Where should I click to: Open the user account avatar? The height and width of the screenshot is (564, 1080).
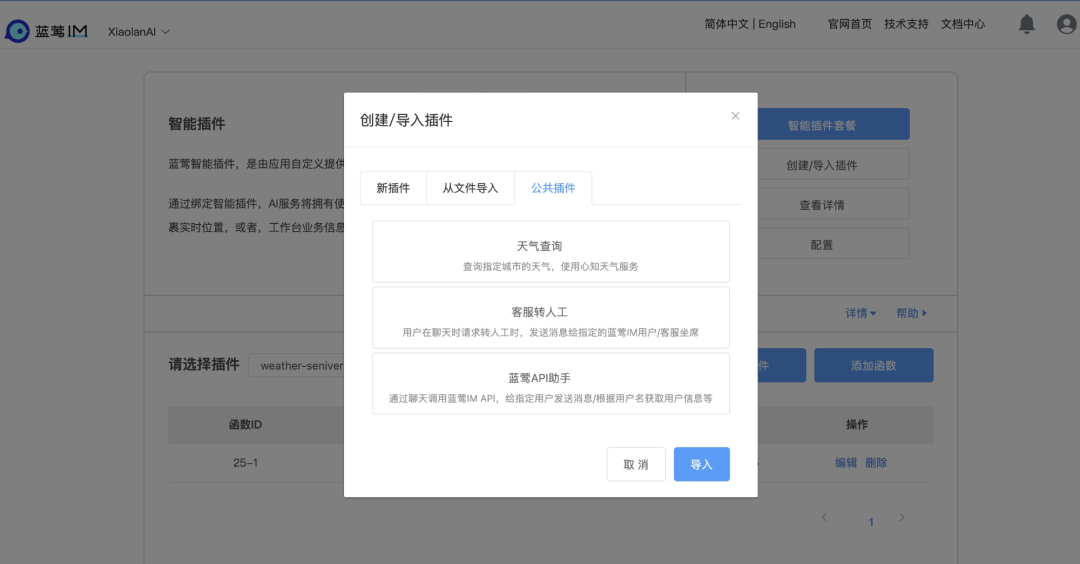[1066, 24]
